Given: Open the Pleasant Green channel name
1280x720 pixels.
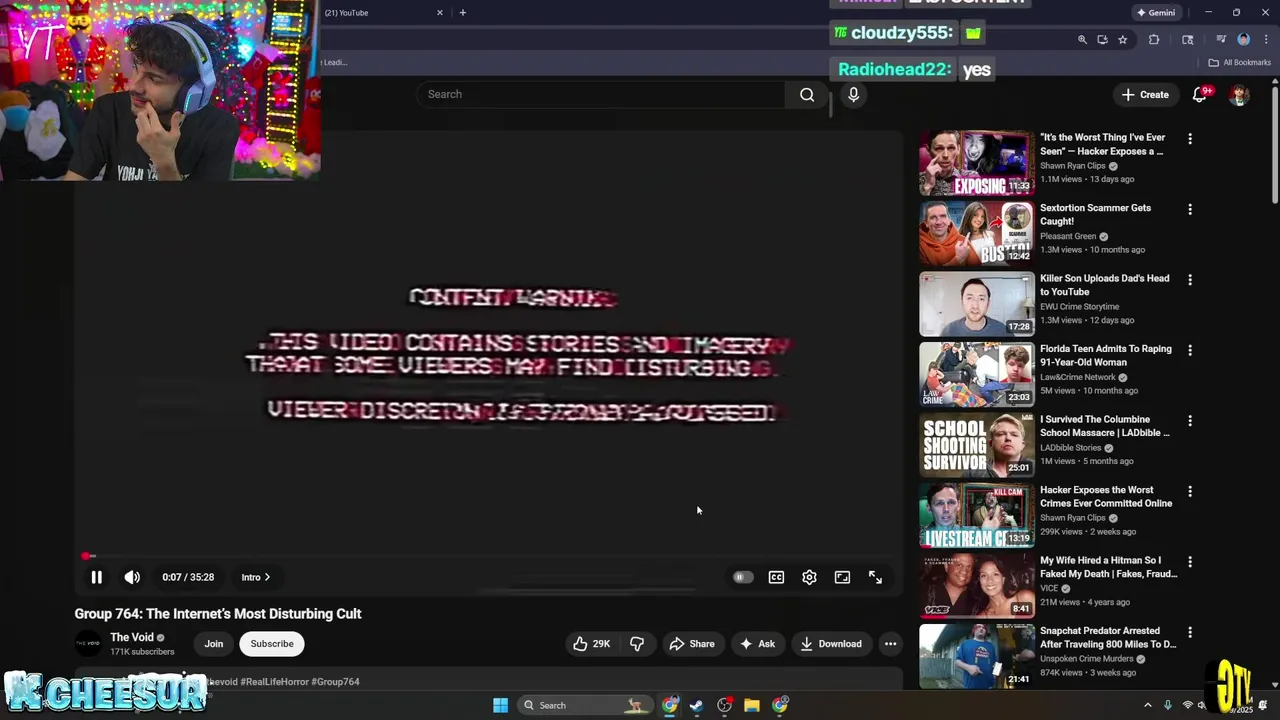Looking at the screenshot, I should click(1068, 236).
